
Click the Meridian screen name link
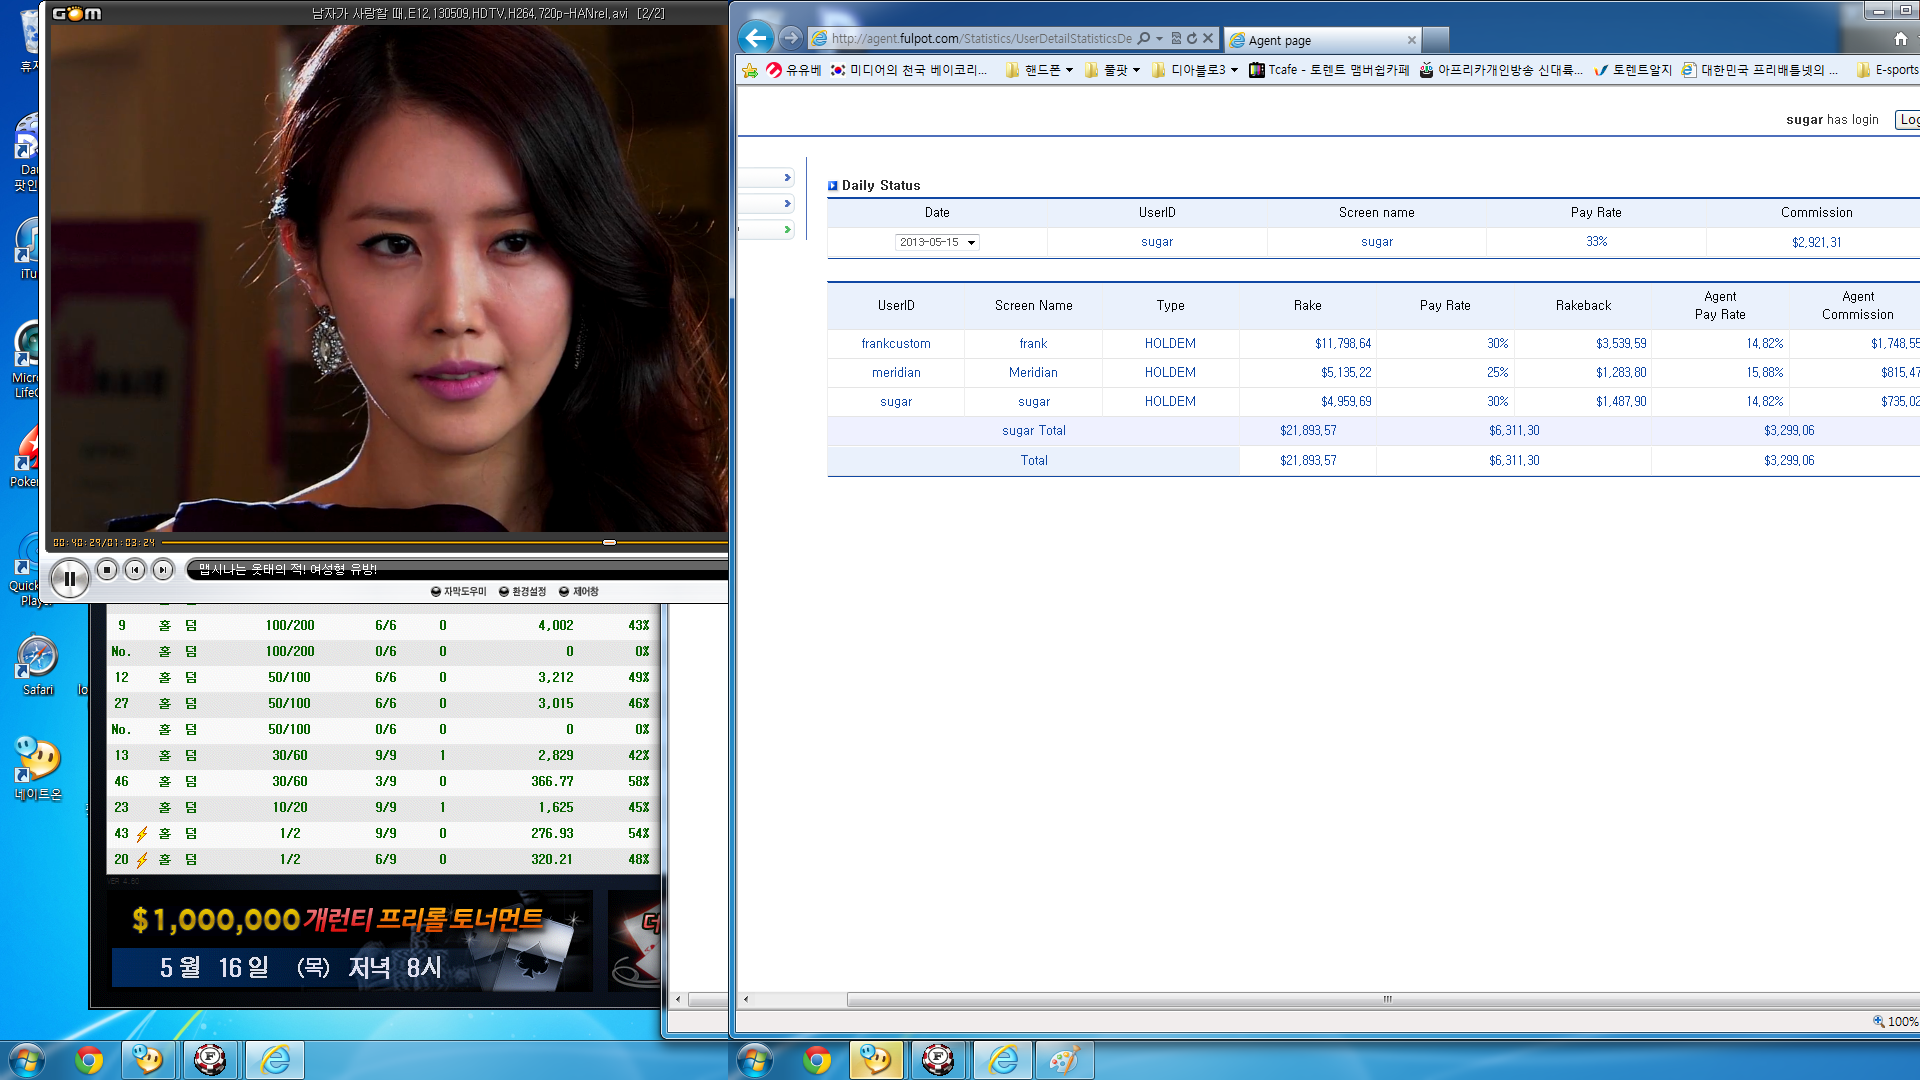(1033, 372)
